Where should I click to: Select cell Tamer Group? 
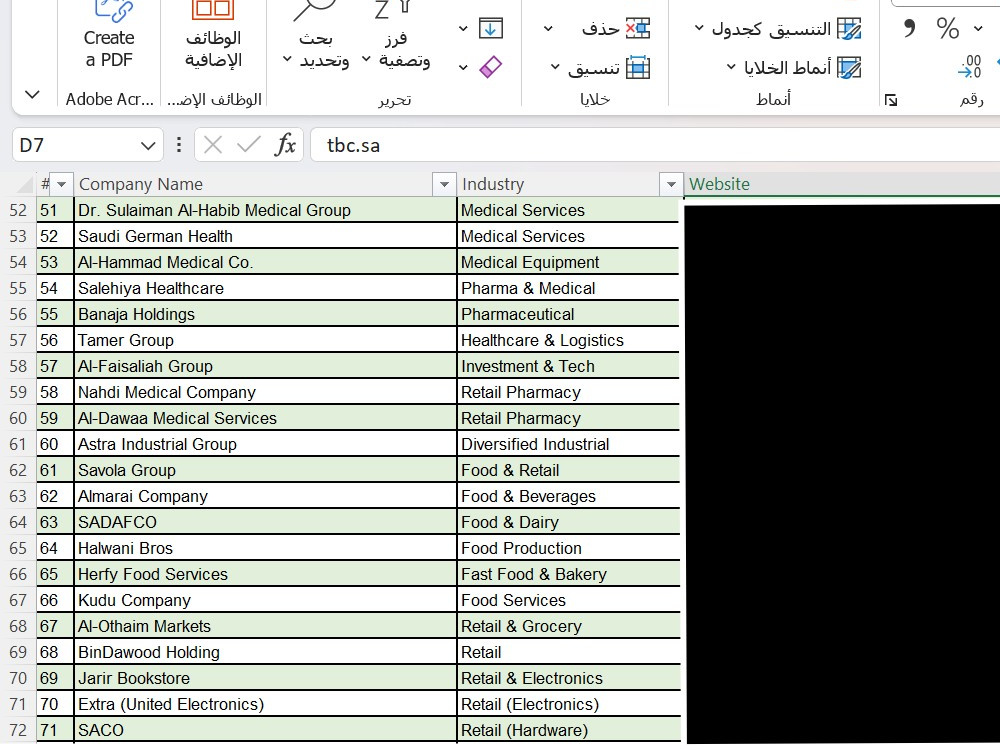265,341
